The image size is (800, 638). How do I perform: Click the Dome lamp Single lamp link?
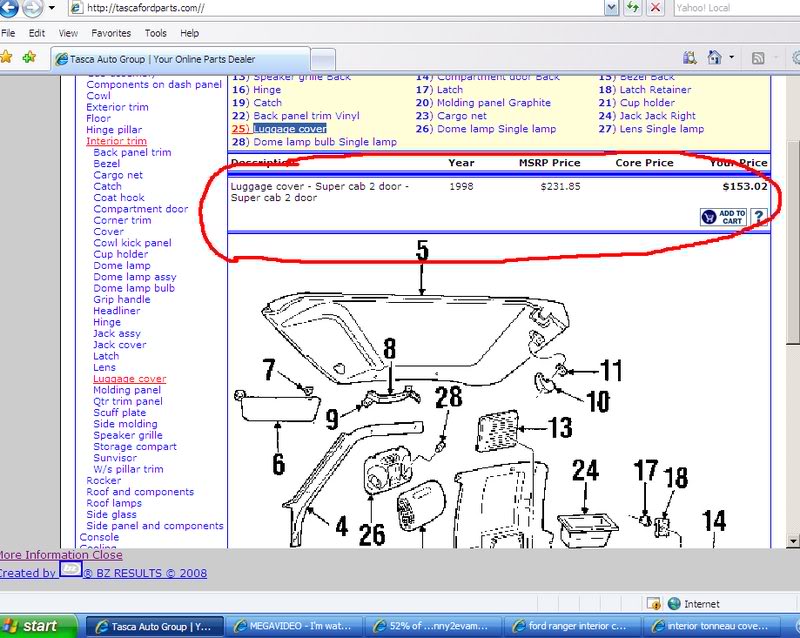[x=496, y=129]
